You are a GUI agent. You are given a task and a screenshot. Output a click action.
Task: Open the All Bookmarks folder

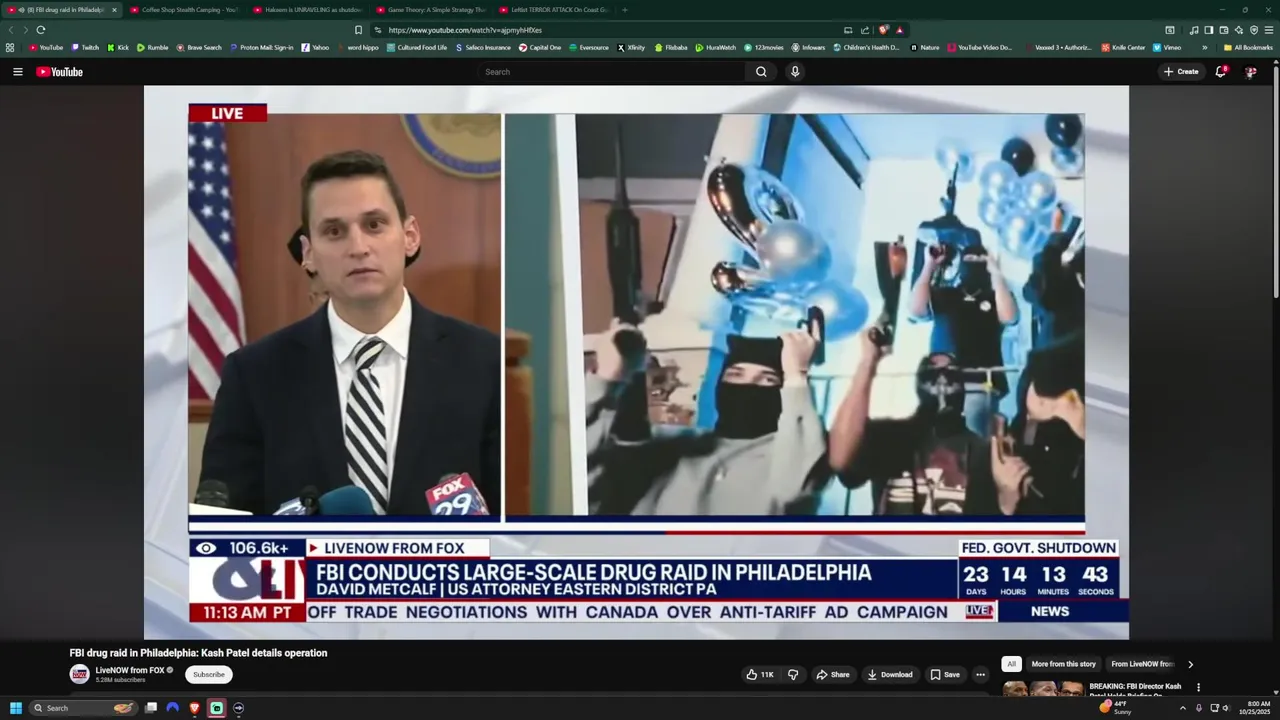tap(1248, 47)
